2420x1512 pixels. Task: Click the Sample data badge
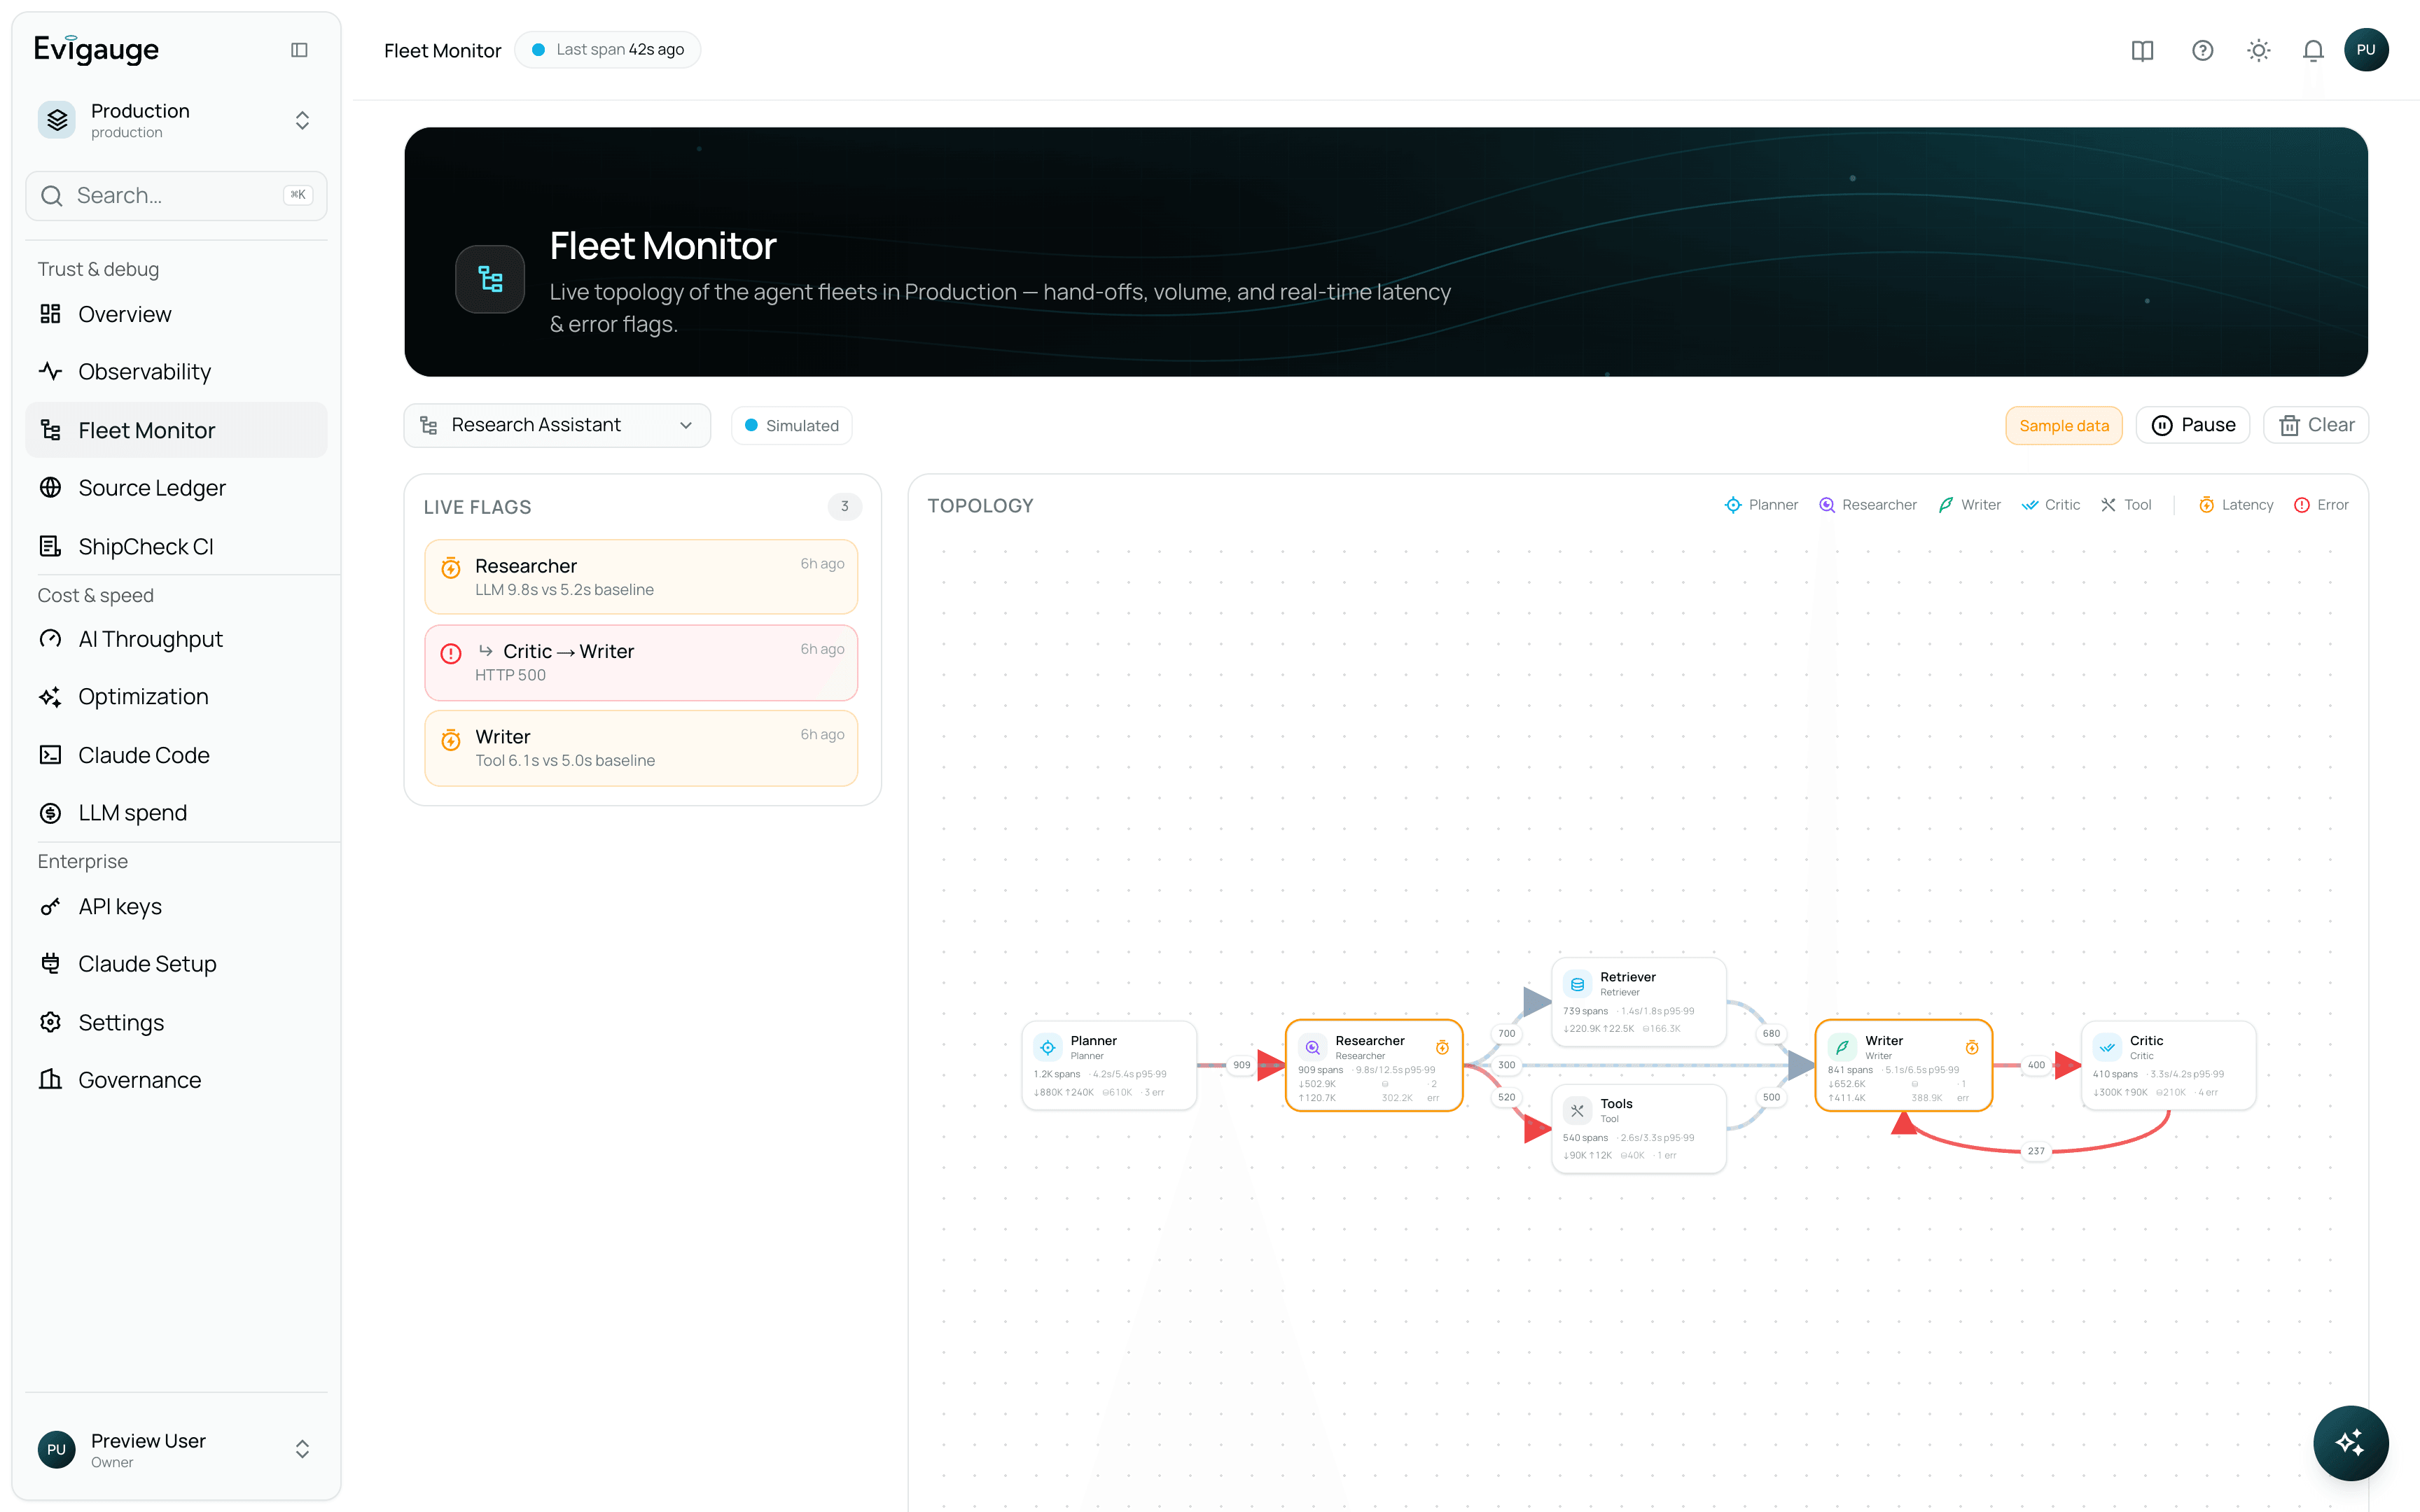[2063, 425]
